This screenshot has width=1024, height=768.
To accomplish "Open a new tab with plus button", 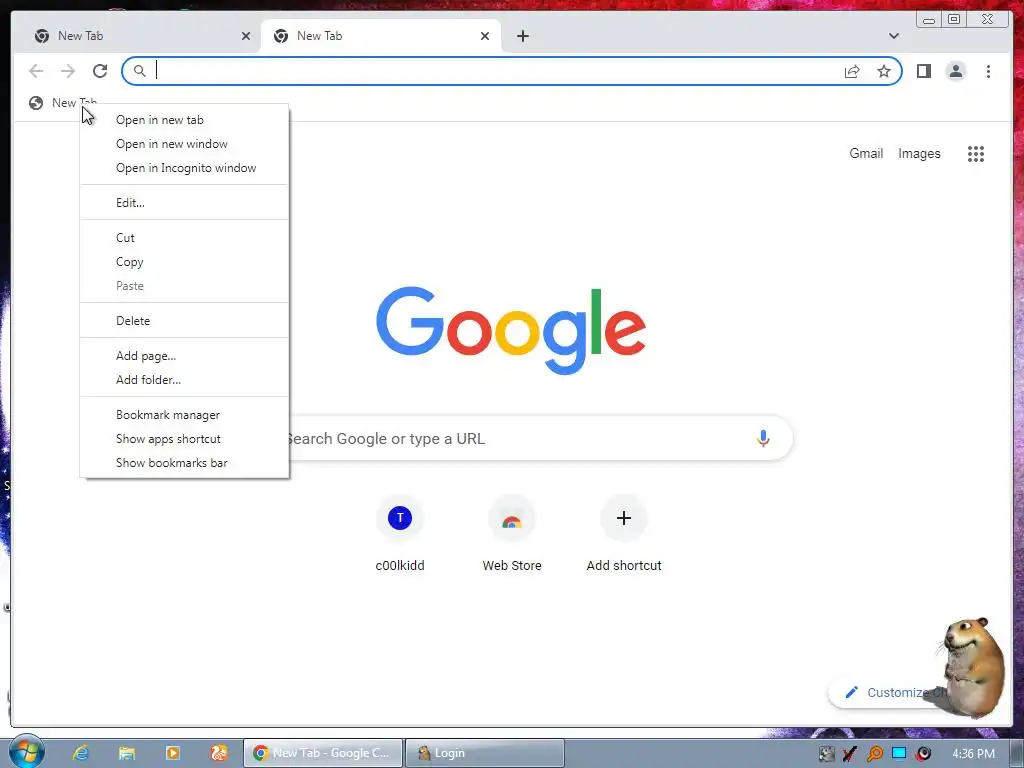I will click(x=522, y=36).
